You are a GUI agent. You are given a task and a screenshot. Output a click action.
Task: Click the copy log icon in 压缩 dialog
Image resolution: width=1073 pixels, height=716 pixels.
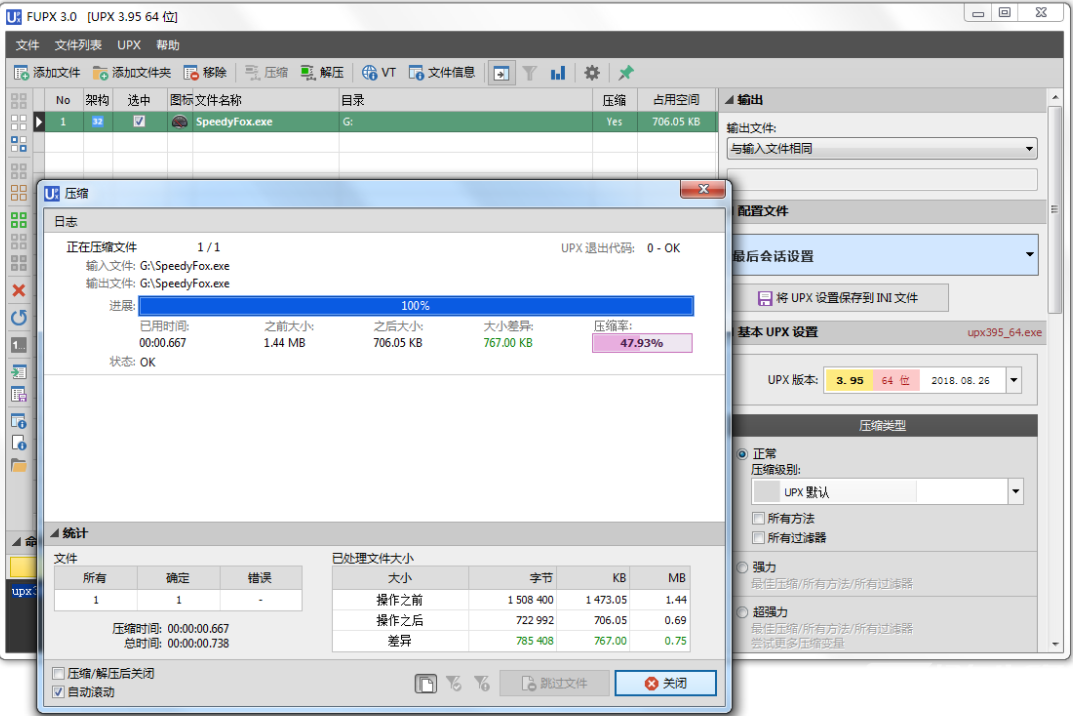[426, 683]
